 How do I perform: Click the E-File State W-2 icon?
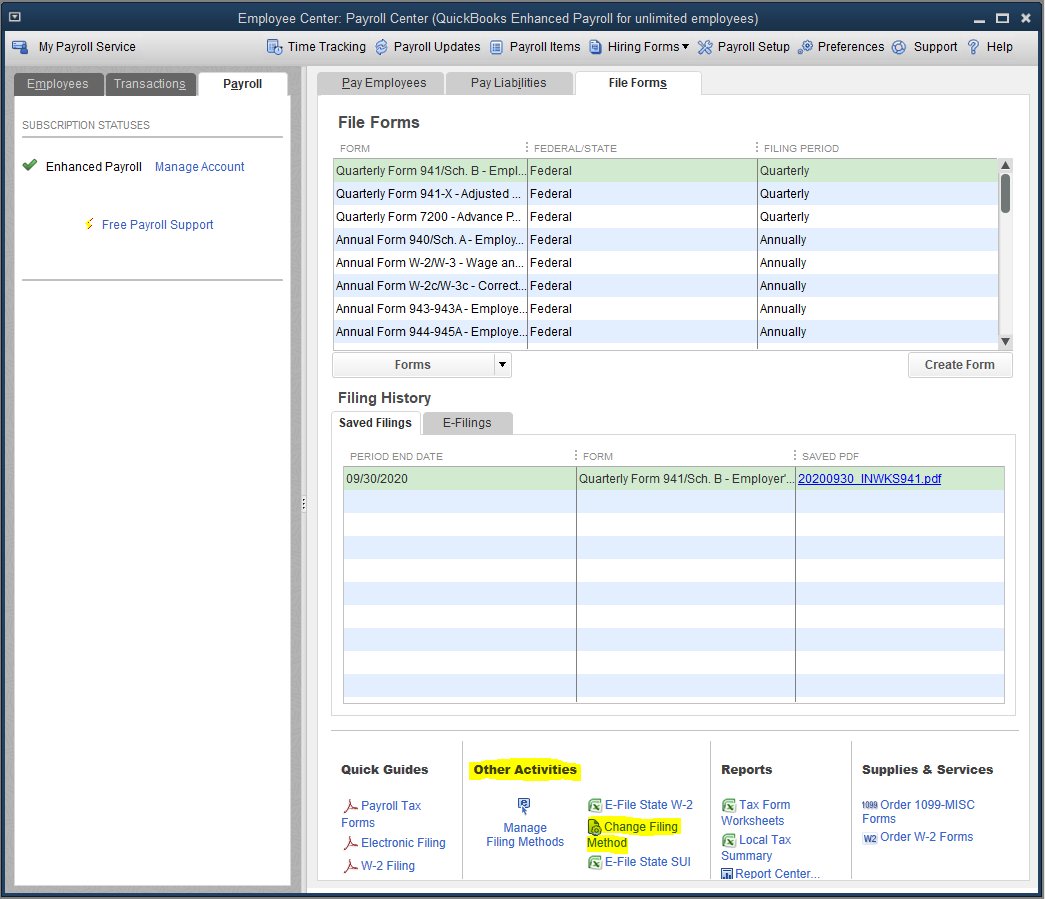coord(594,806)
